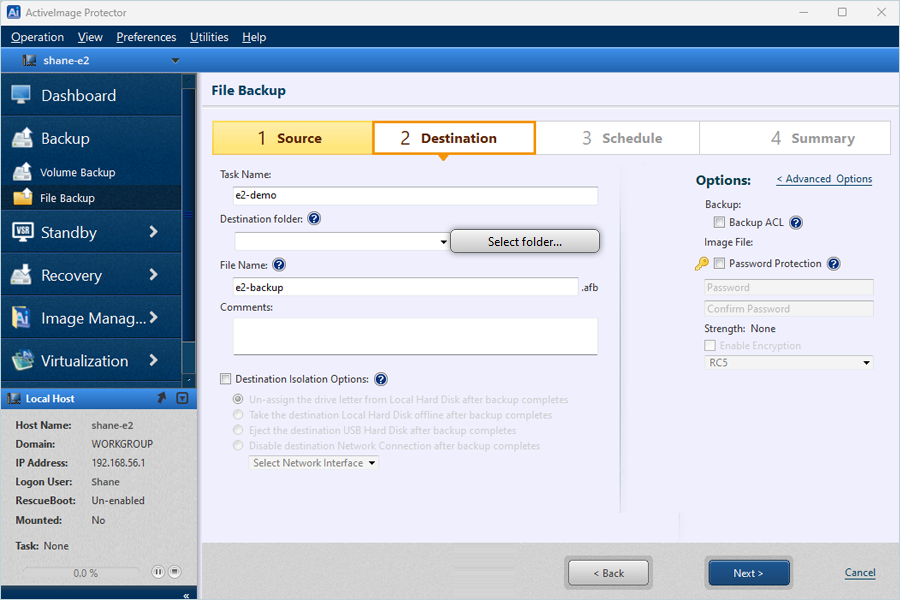The width and height of the screenshot is (900, 600).
Task: Open the Dashboard monitor icon
Action: click(21, 95)
